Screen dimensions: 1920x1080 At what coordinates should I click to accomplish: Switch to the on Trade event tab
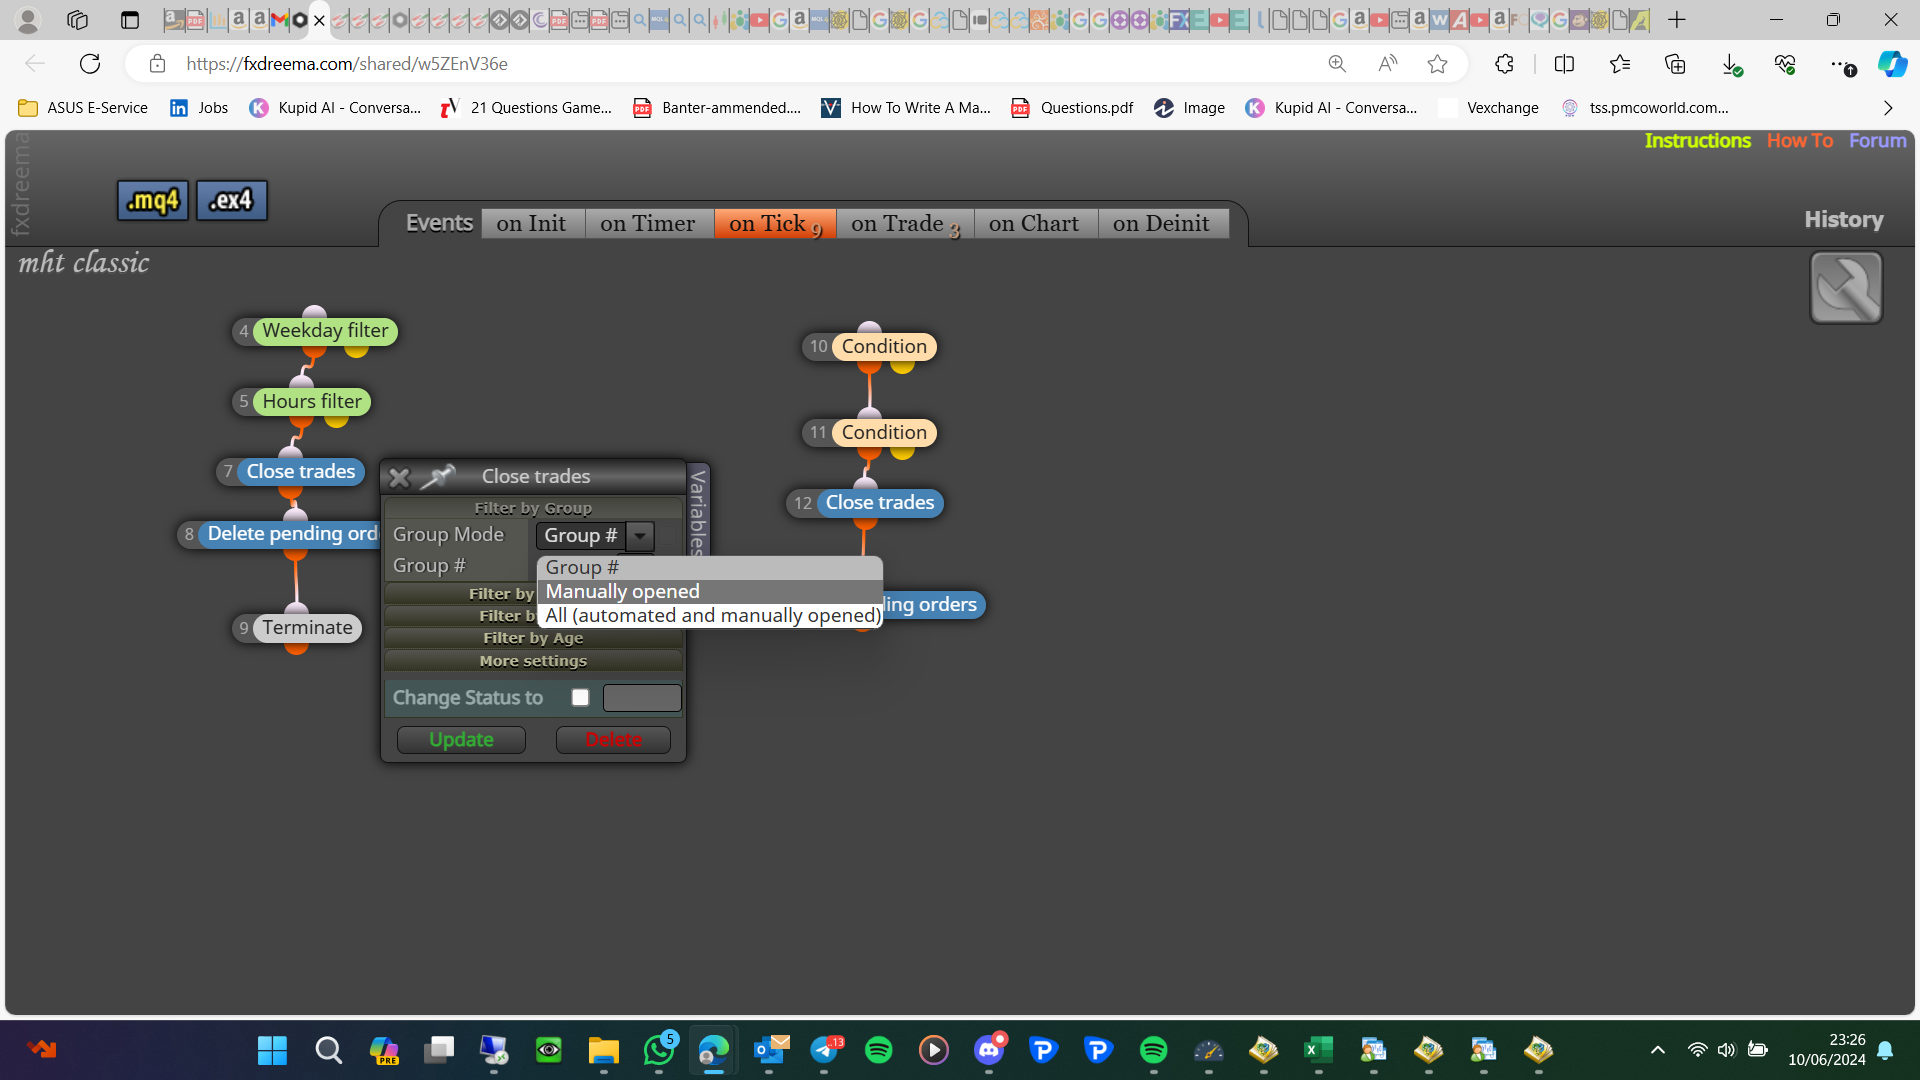click(904, 224)
